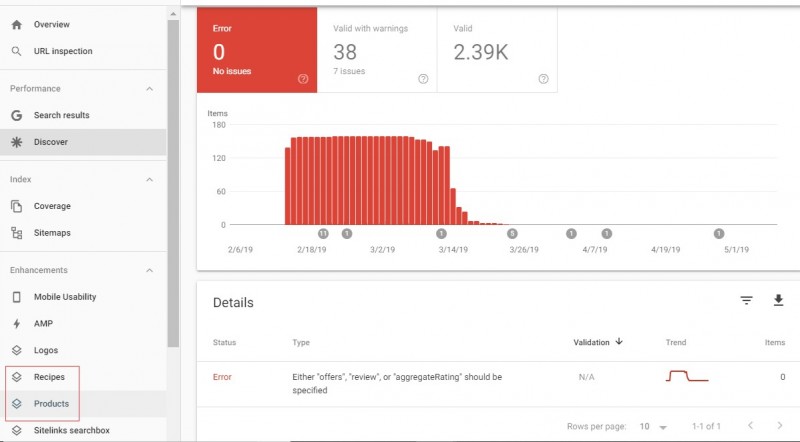Image resolution: width=800 pixels, height=442 pixels.
Task: Collapse the Index section
Action: coord(150,180)
